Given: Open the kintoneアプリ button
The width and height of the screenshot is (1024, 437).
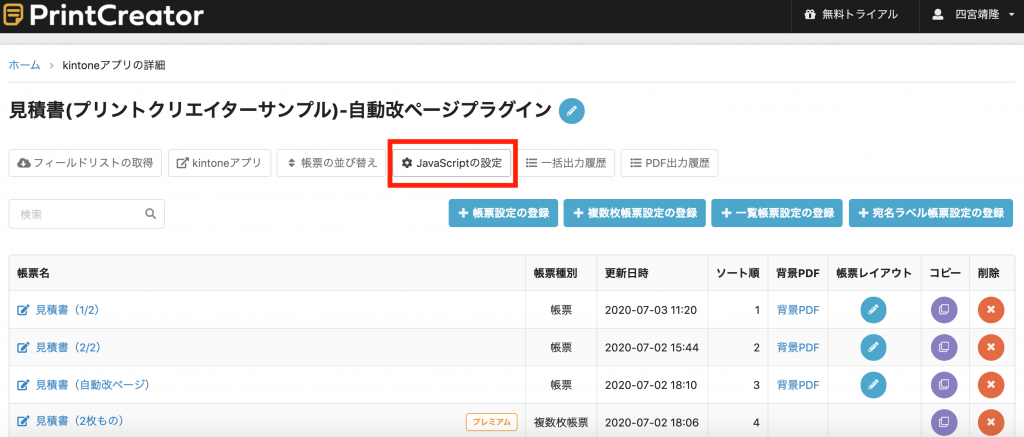Looking at the screenshot, I should click(x=219, y=163).
